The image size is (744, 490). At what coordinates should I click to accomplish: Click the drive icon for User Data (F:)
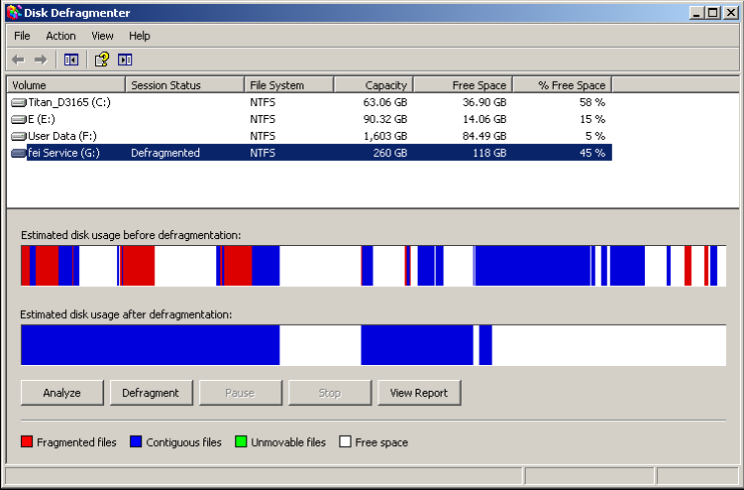(19, 137)
